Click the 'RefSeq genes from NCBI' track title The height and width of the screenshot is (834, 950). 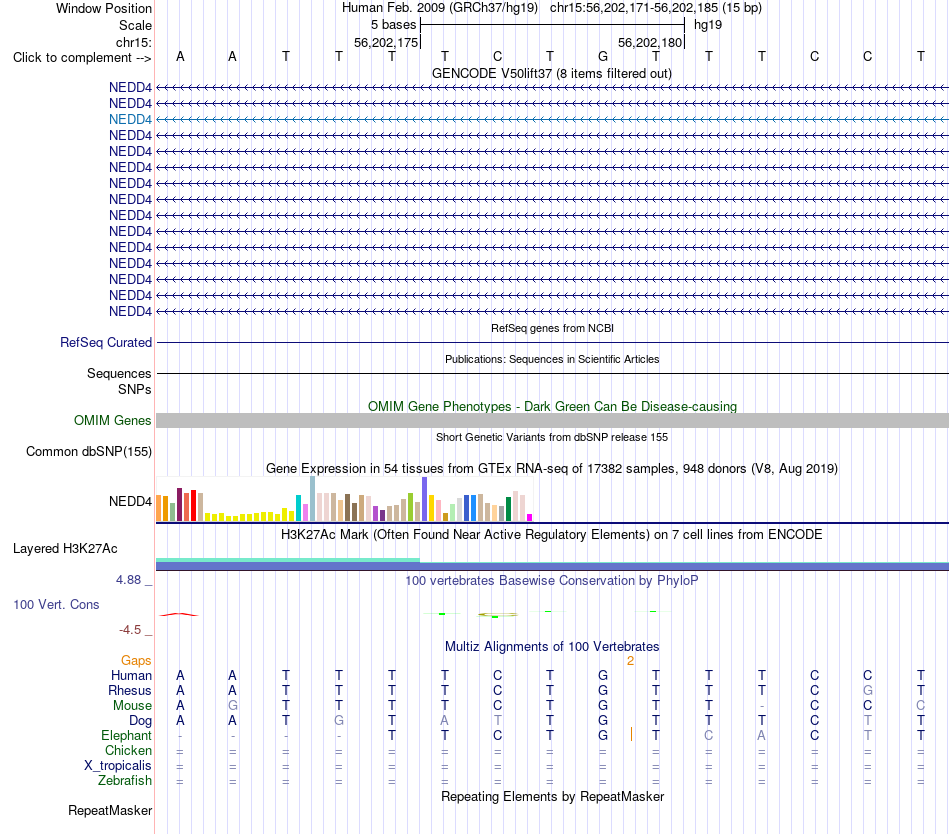click(x=553, y=328)
